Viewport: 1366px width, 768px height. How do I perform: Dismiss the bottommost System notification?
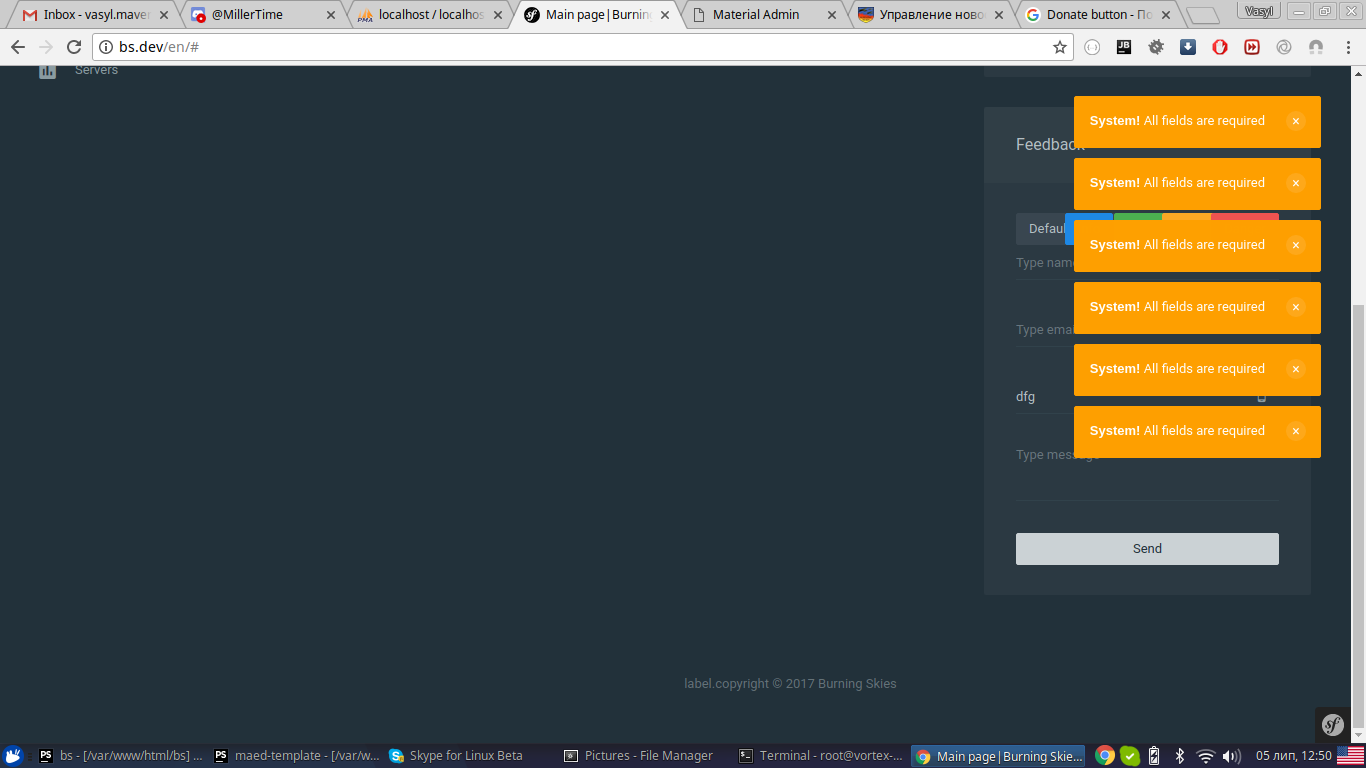pos(1296,431)
